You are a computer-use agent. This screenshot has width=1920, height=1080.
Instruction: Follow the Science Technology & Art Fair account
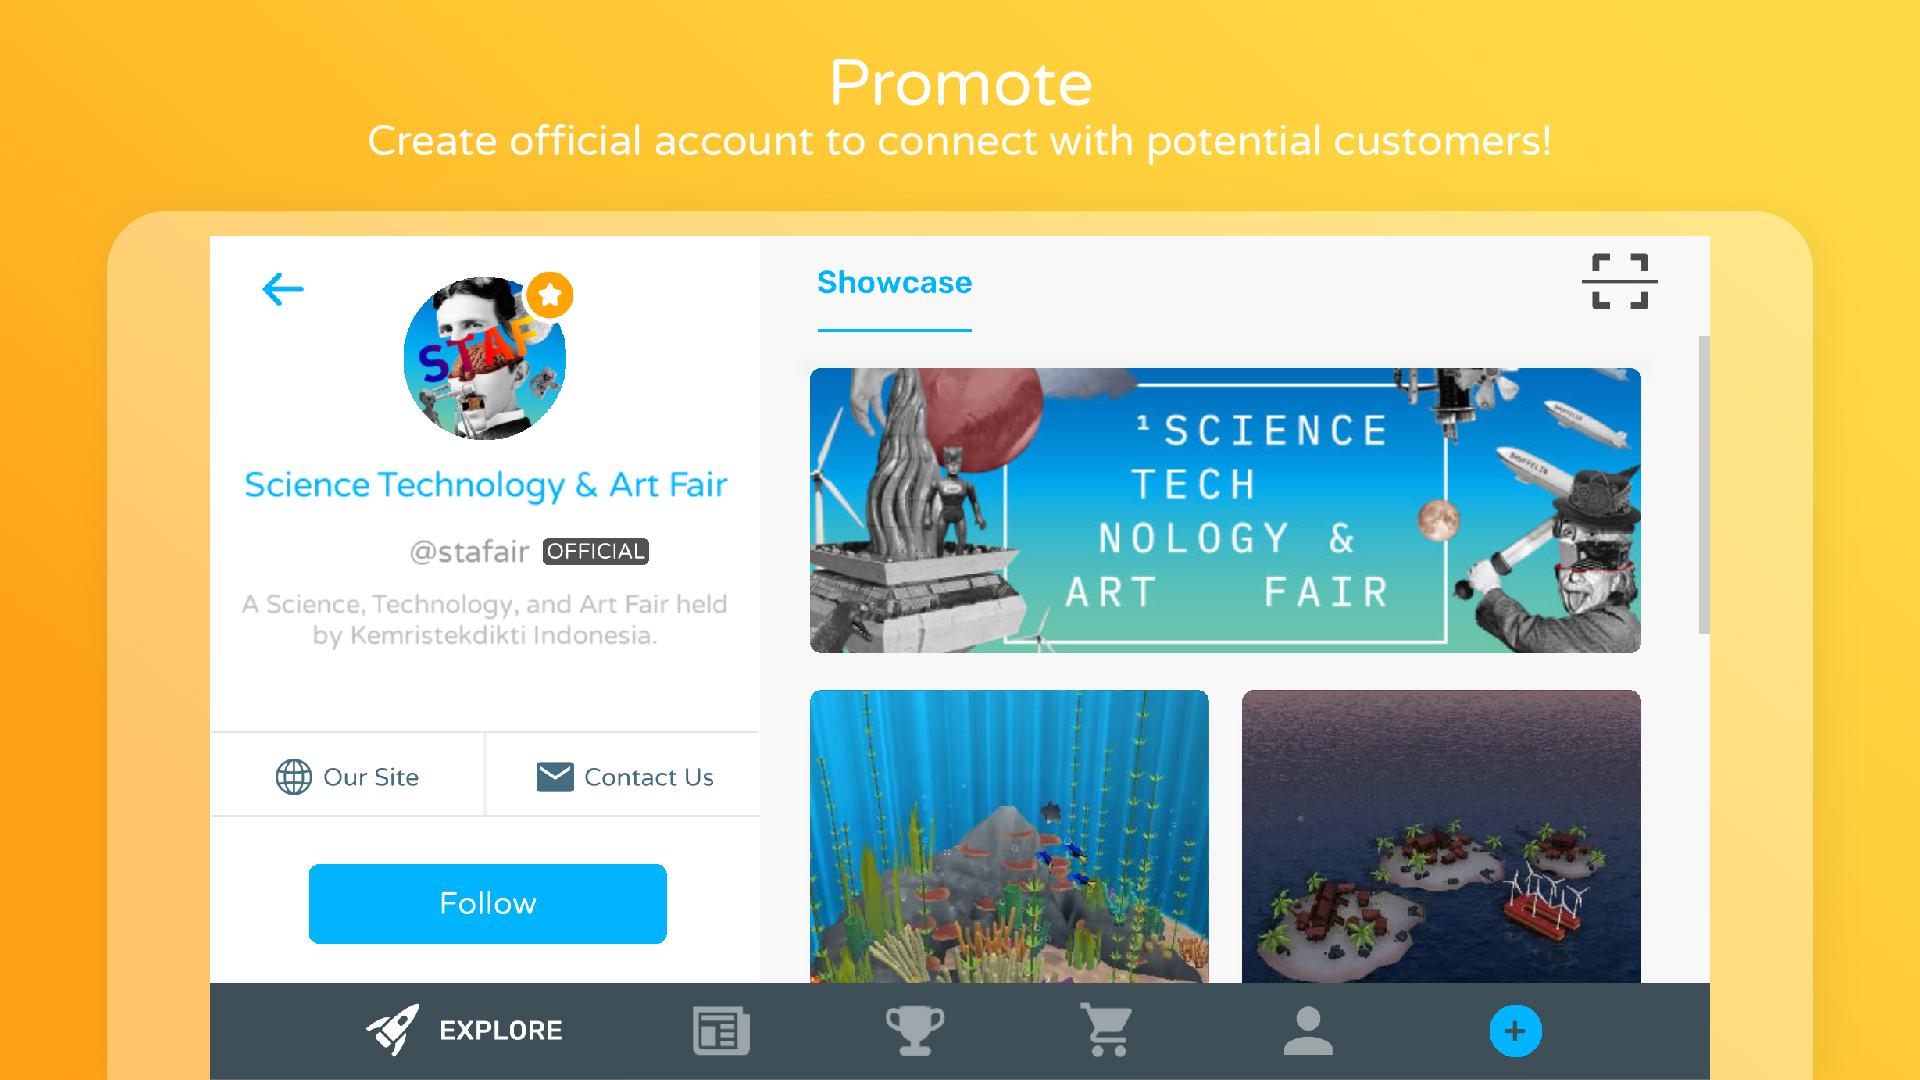(487, 903)
